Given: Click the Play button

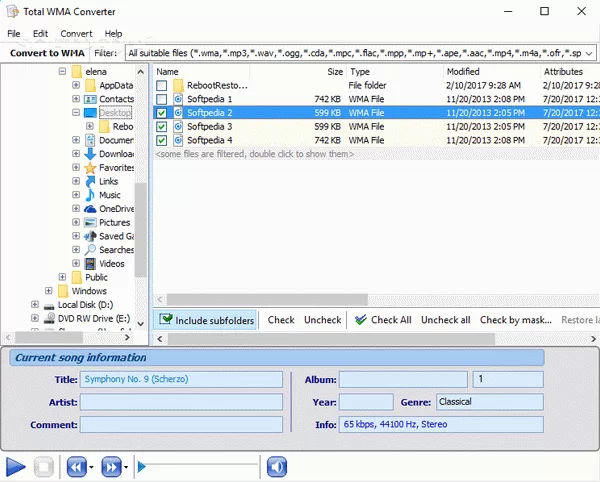Looking at the screenshot, I should pyautogui.click(x=15, y=466).
